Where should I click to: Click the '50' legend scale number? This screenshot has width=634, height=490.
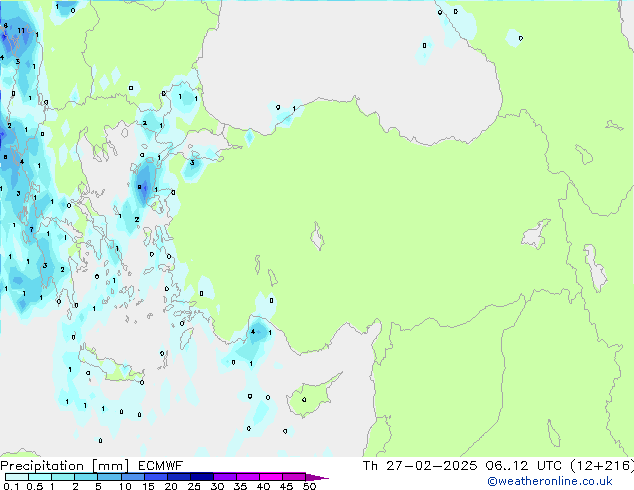pos(309,486)
